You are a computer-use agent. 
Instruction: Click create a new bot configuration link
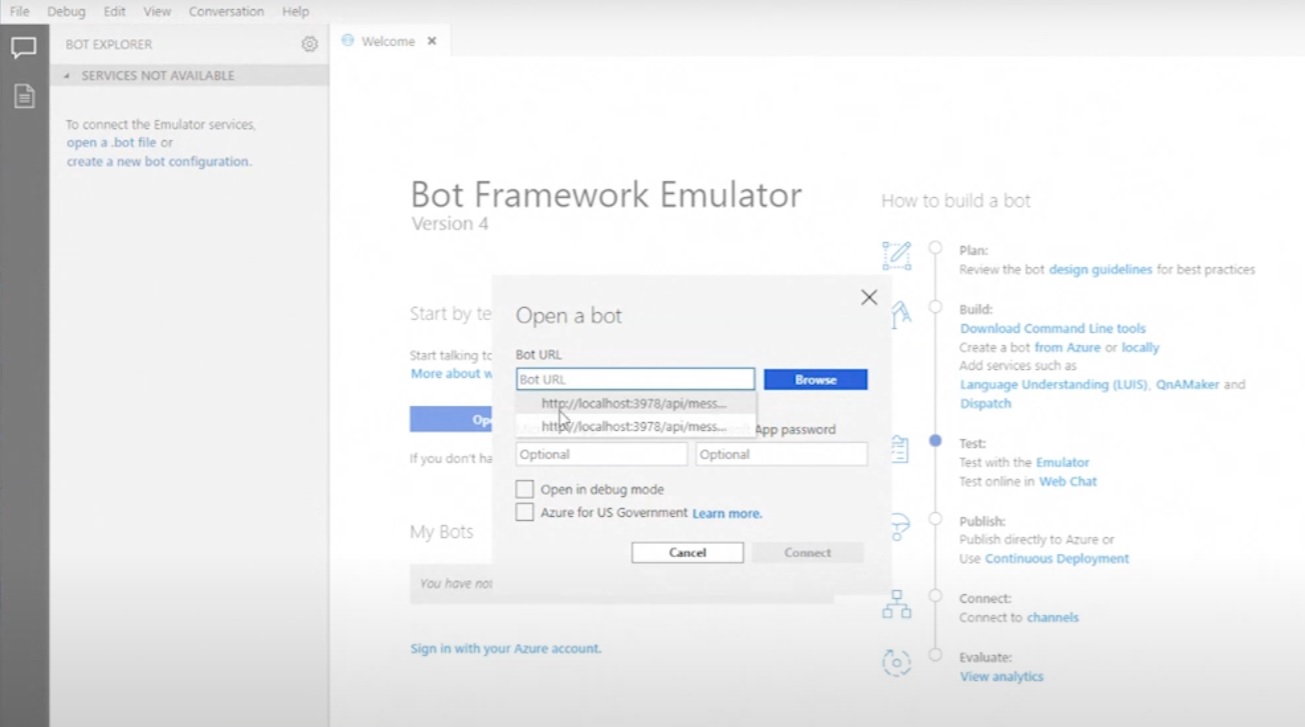158,161
